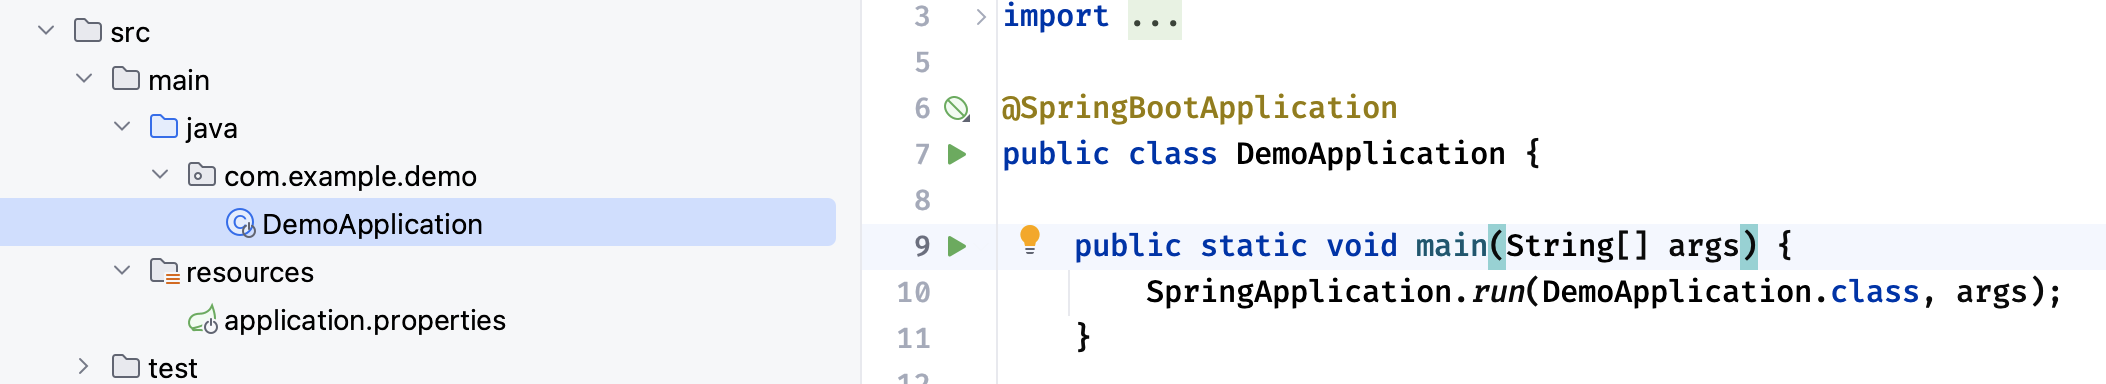The image size is (2106, 384).
Task: Expand the test folder chevron
Action: tap(84, 366)
